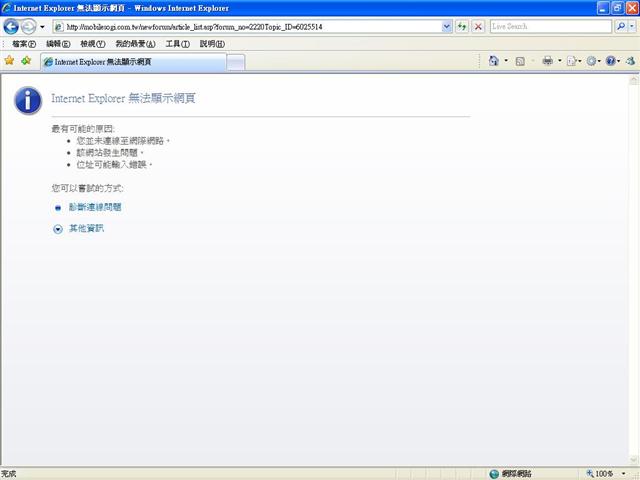The image size is (640, 480).
Task: Open the 我的最愛(A) menu
Action: 135,44
